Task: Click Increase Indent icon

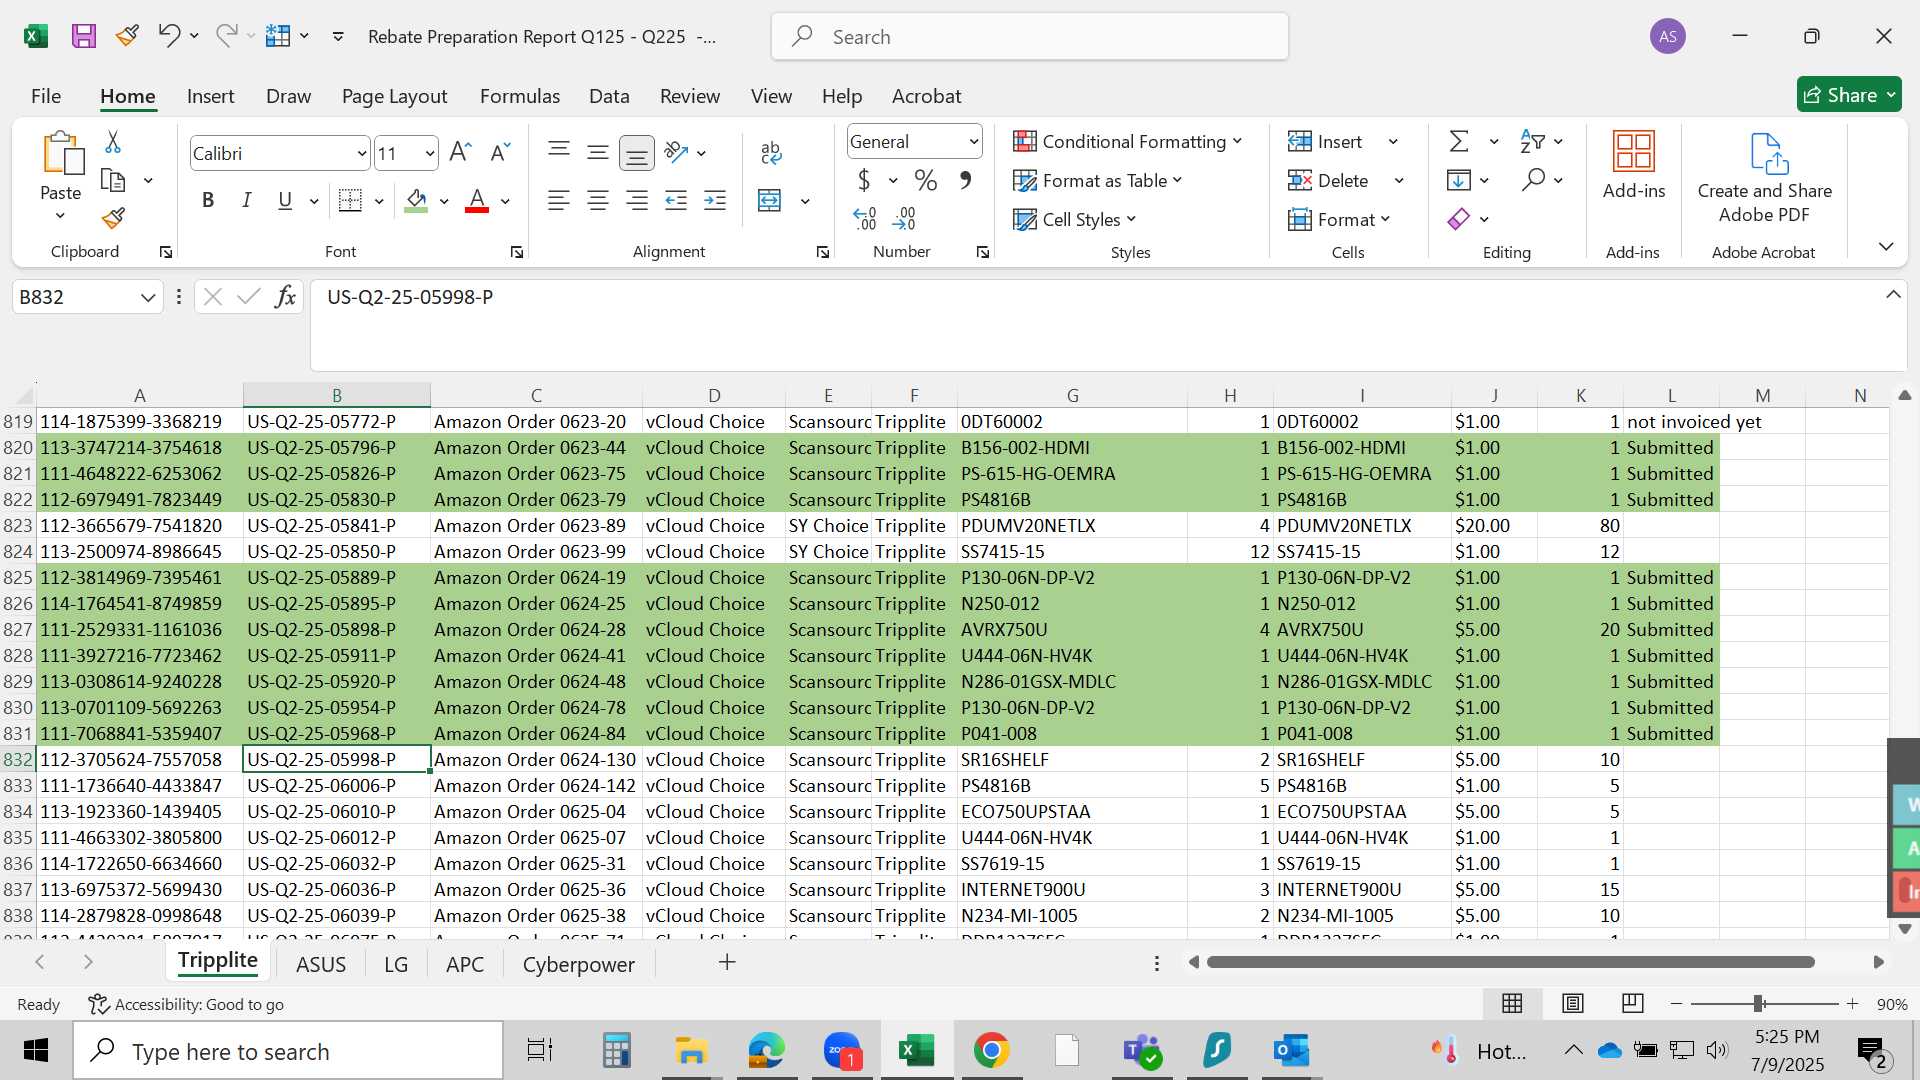Action: (x=715, y=201)
